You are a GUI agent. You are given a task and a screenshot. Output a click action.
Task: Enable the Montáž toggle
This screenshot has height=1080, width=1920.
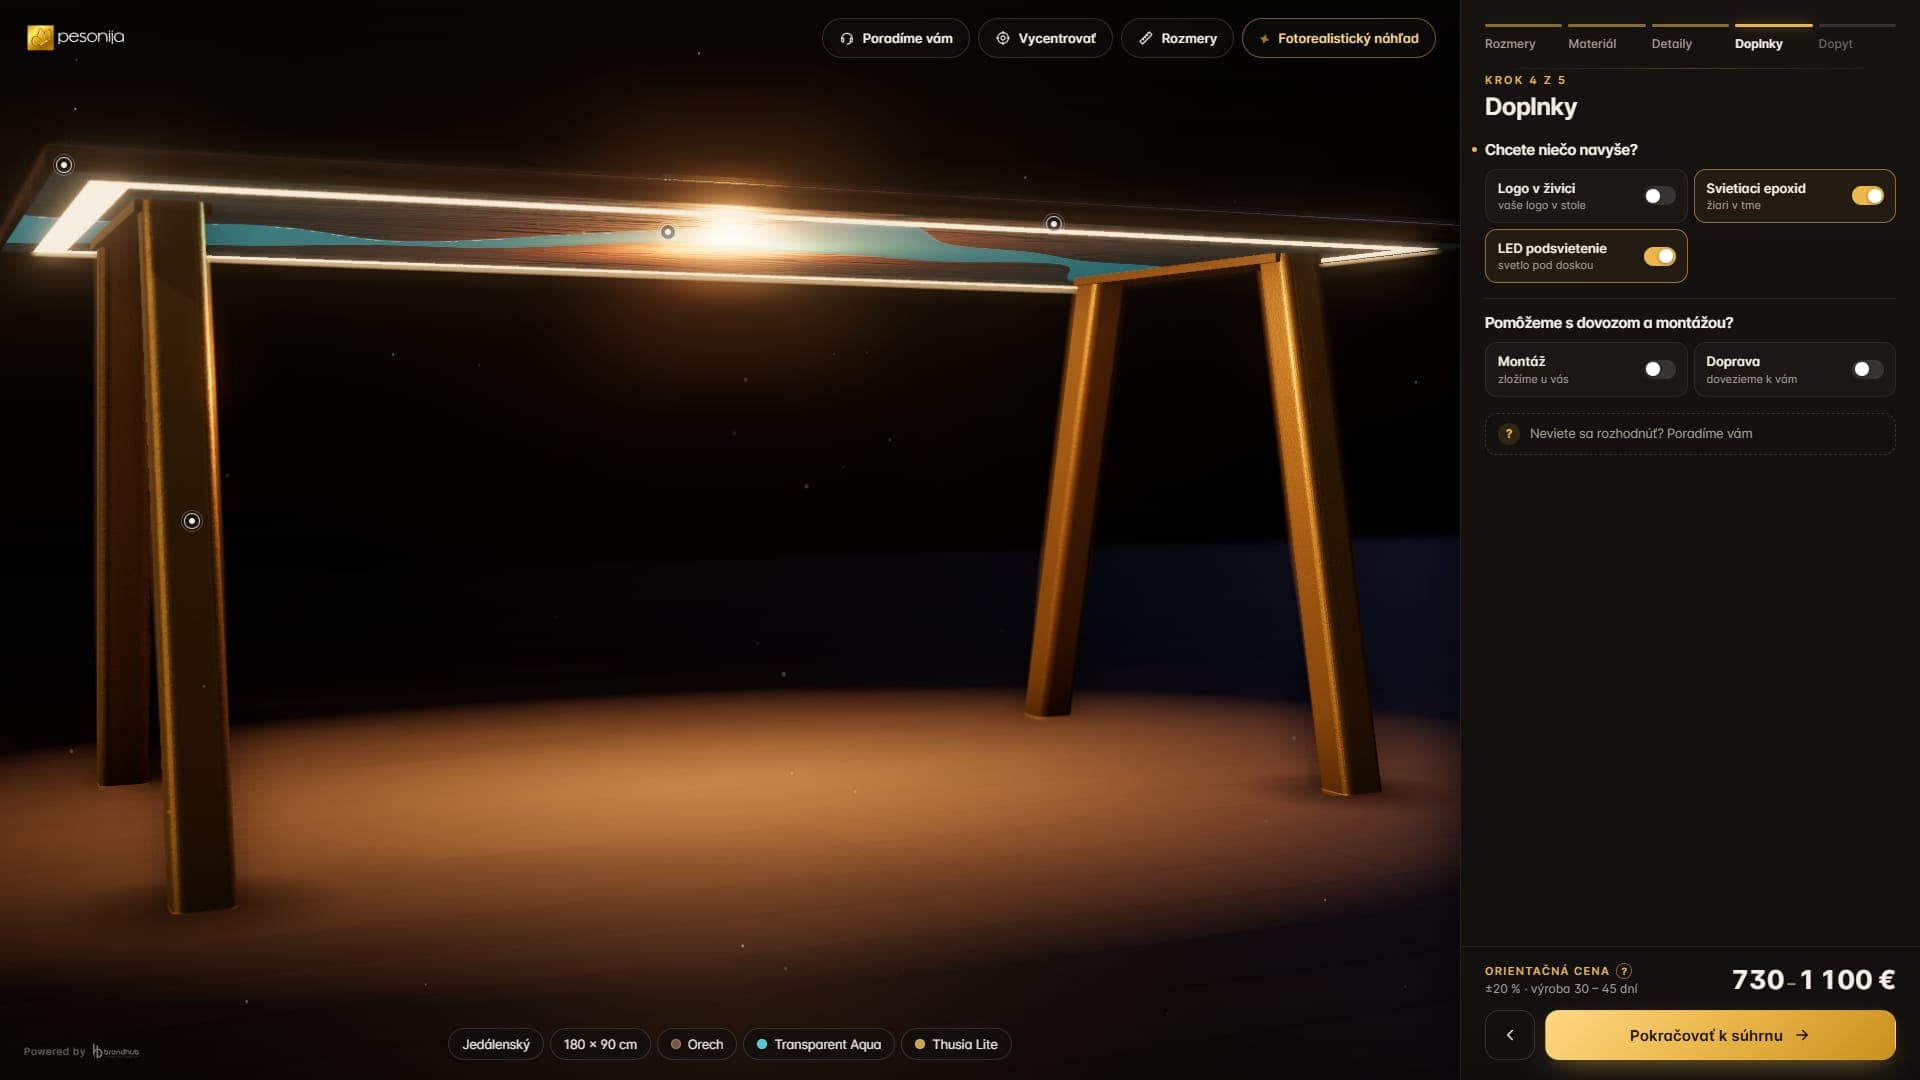click(x=1660, y=370)
